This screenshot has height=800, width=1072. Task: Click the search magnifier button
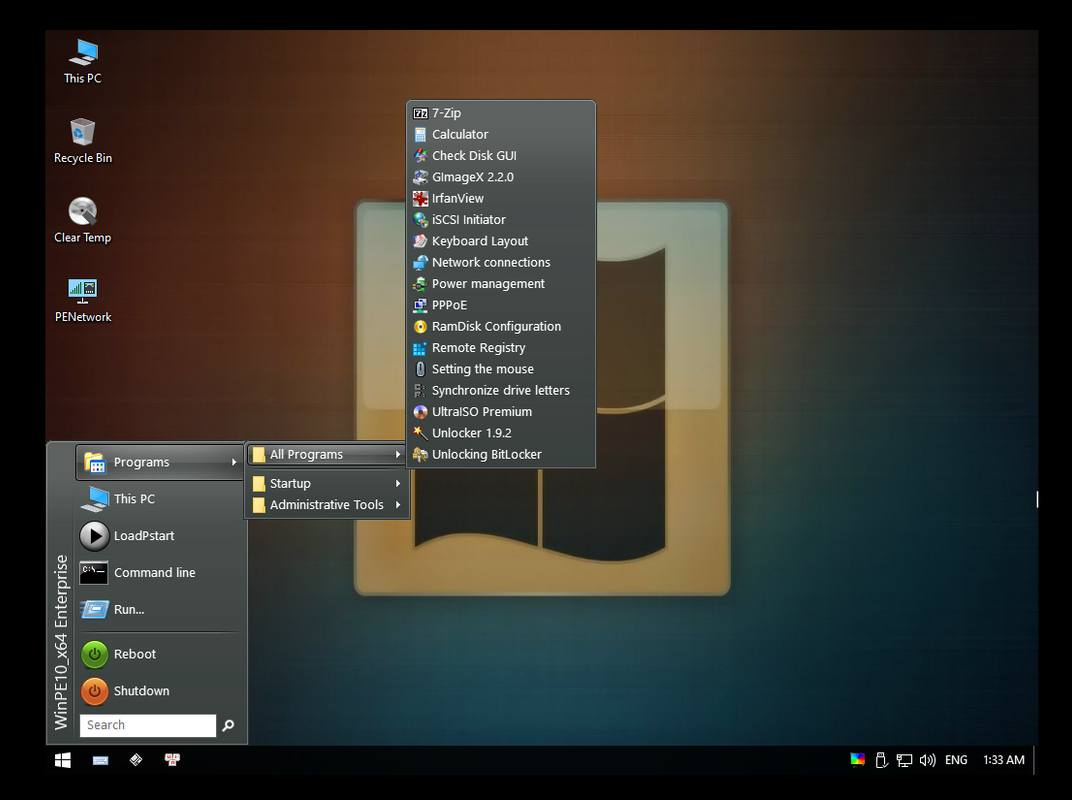228,725
